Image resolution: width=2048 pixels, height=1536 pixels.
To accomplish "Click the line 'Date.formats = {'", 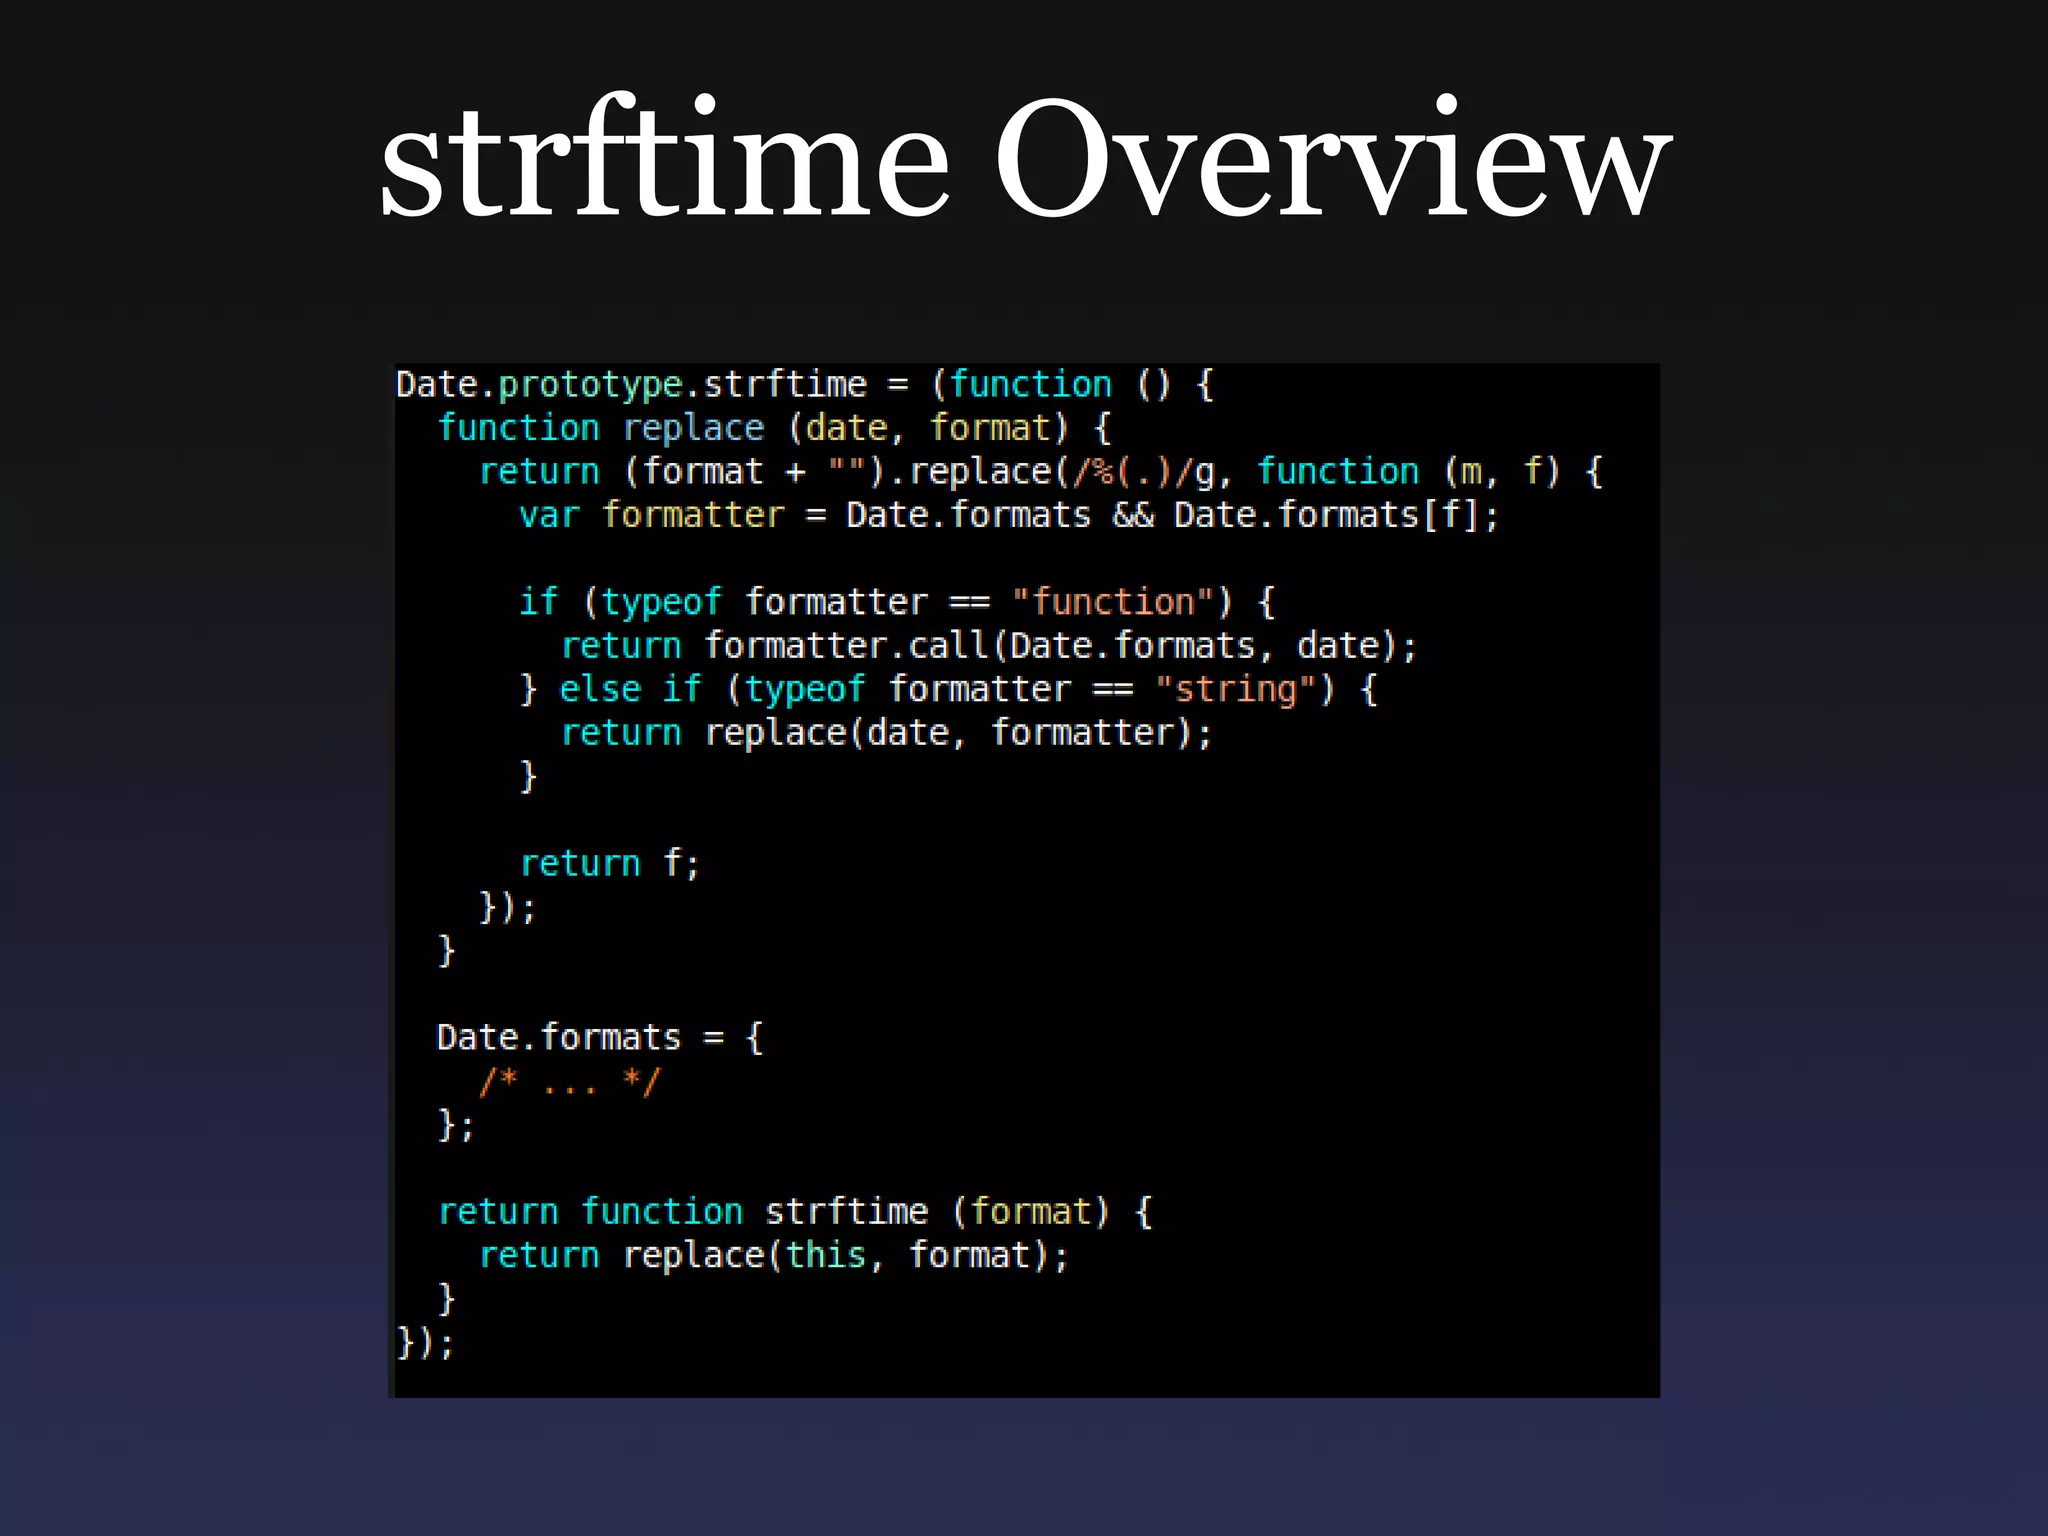I will [601, 1038].
